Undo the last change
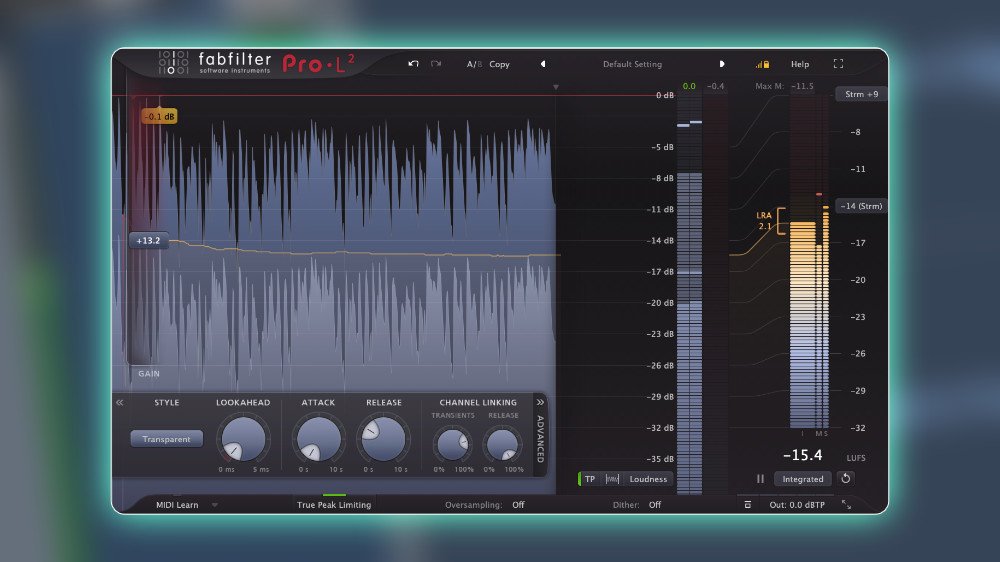 point(413,64)
